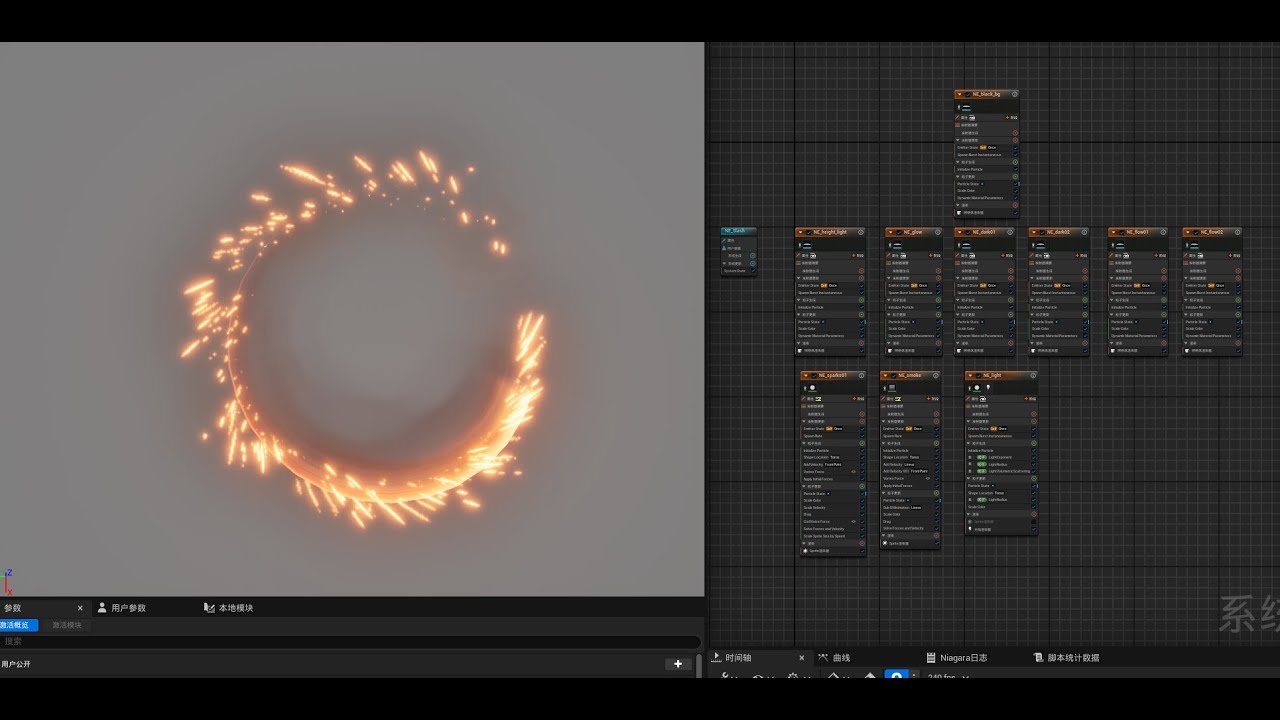
Task: Add system spawn module on NE_slash node
Action: tap(753, 255)
